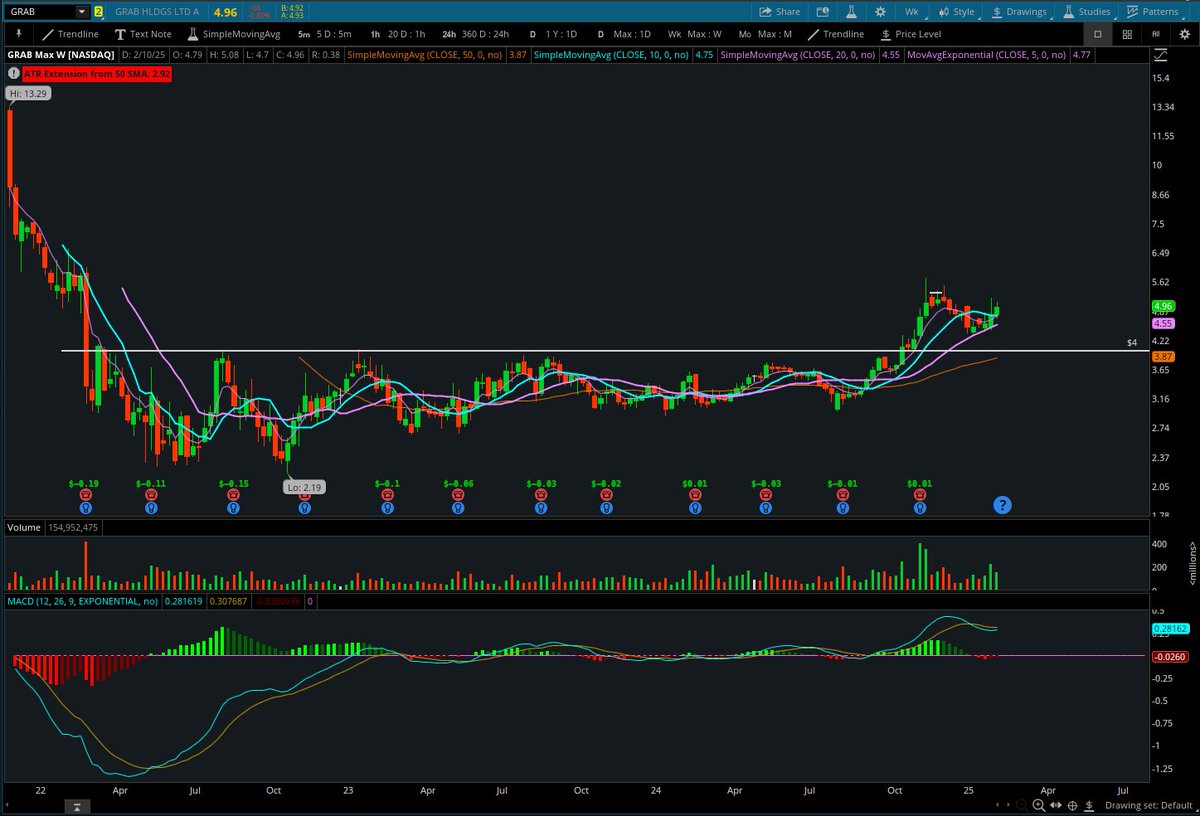Open the Drawings menu
Screen dimensions: 1200x816
(1020, 12)
